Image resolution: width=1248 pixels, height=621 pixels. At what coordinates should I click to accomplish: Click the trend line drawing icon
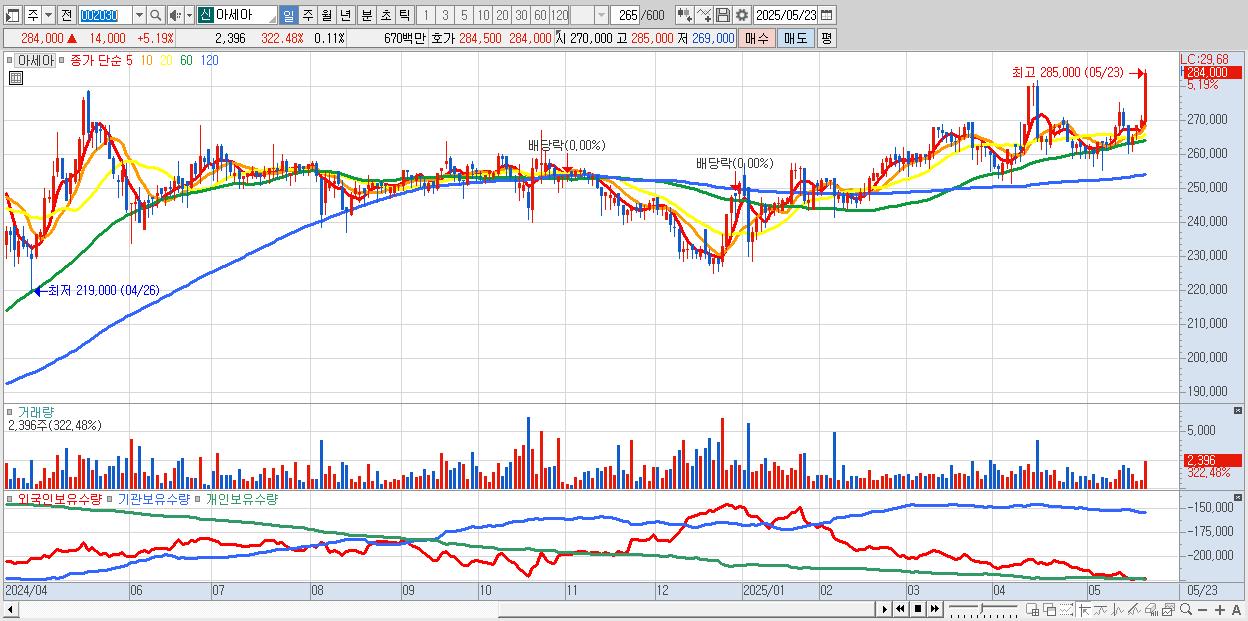coord(1101,610)
